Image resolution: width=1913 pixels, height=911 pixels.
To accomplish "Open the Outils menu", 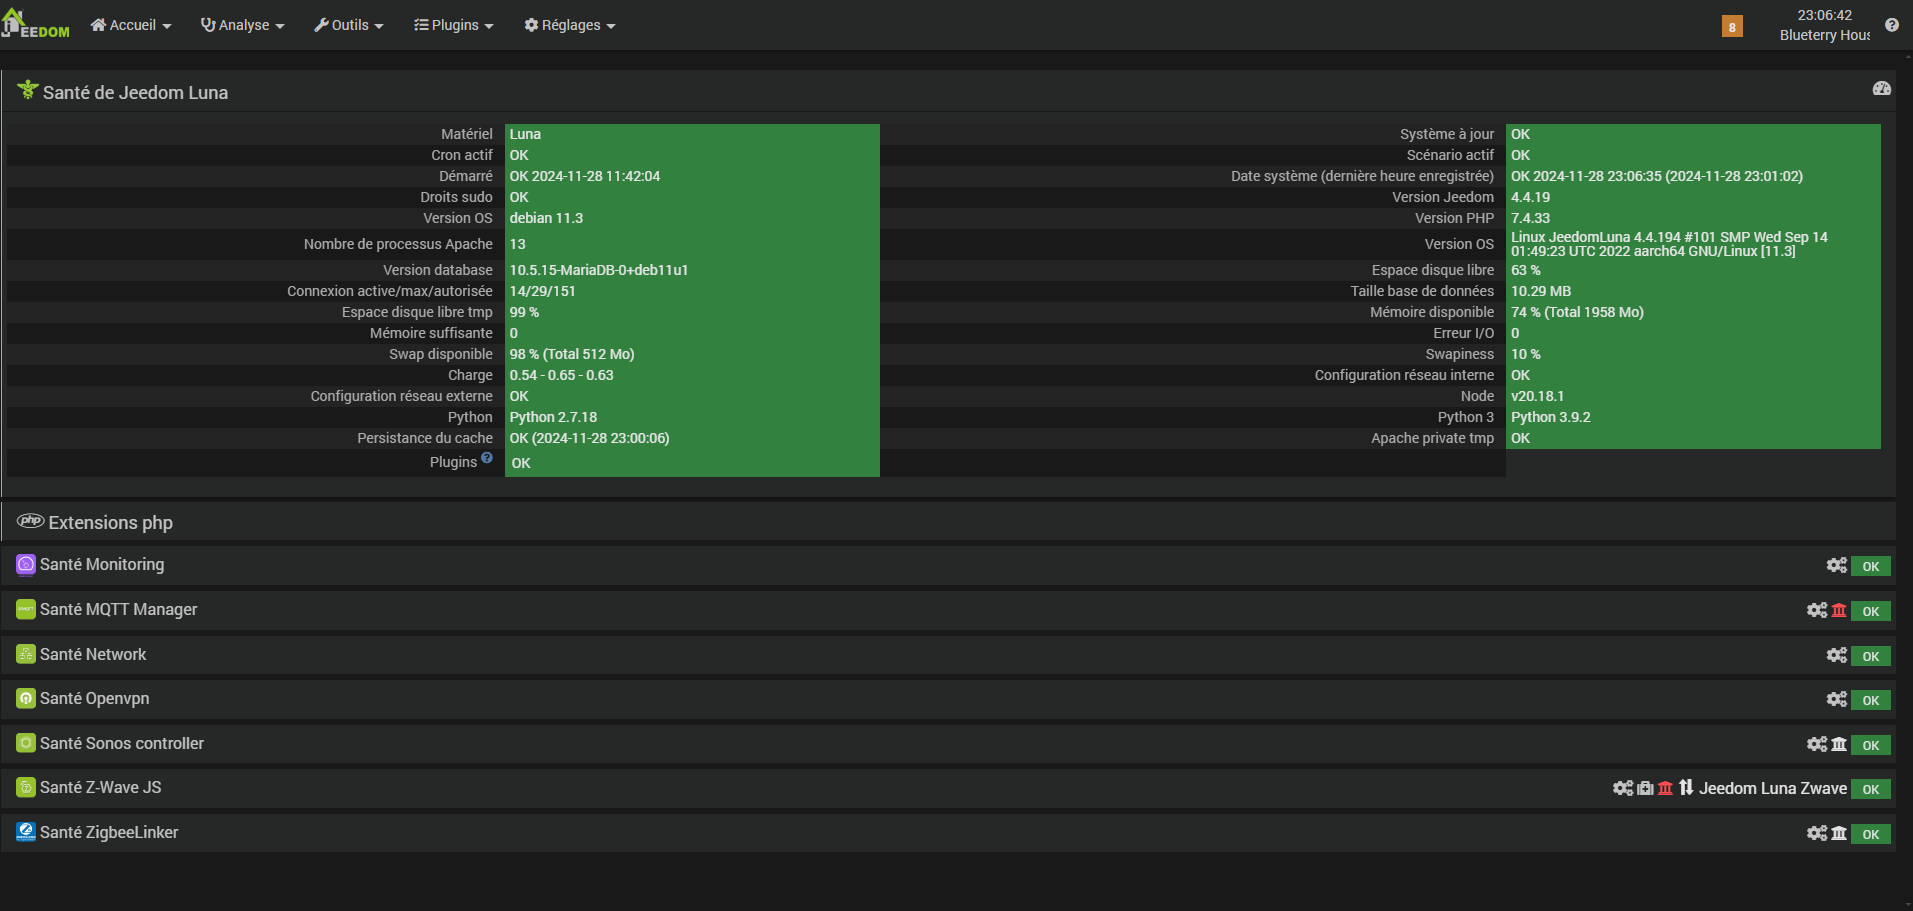I will click(349, 25).
